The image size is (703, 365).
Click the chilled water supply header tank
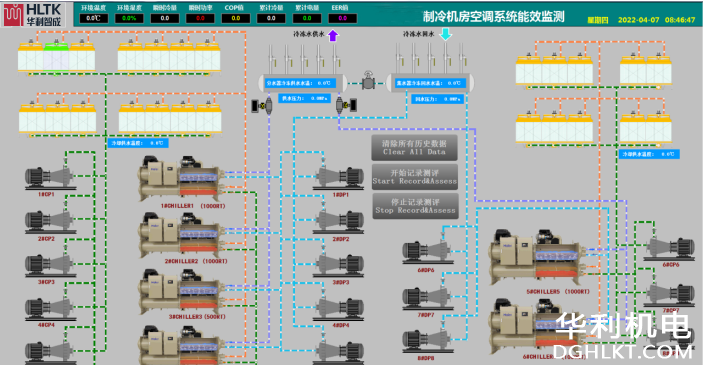coord(303,83)
